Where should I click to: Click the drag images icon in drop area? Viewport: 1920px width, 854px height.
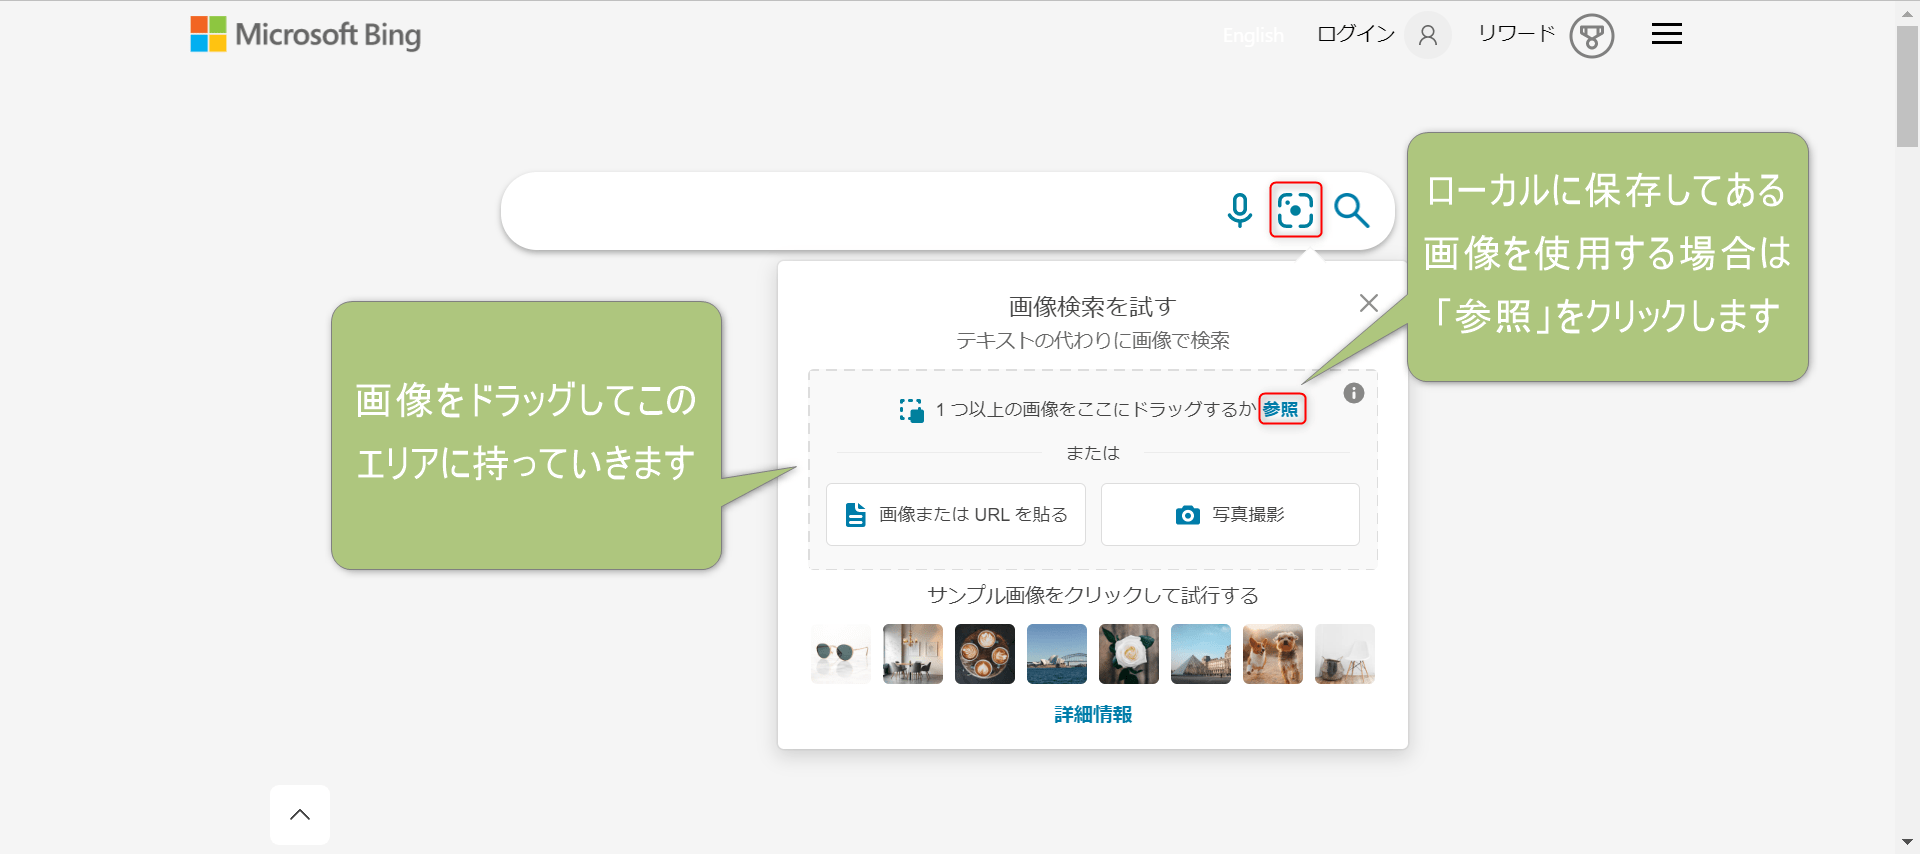click(x=911, y=410)
